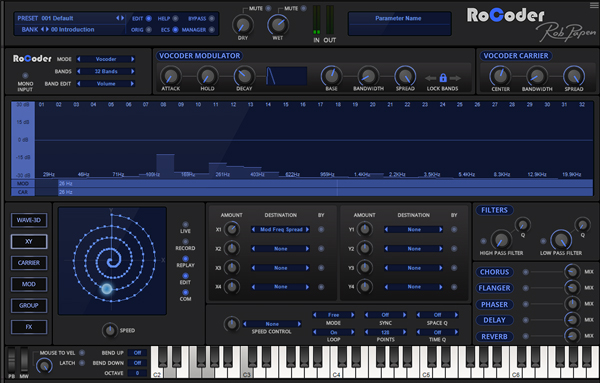The width and height of the screenshot is (600, 383).
Task: Click the modulator Spread knob
Action: tap(405, 76)
